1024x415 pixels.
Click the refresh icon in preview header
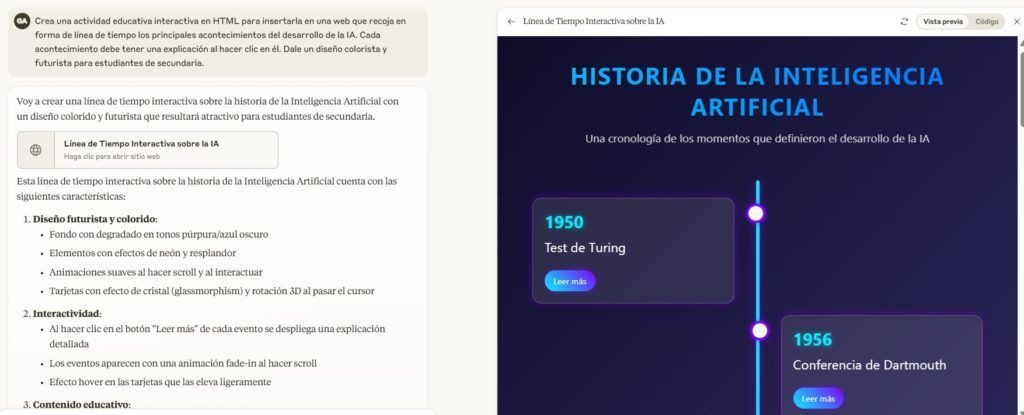tap(904, 22)
